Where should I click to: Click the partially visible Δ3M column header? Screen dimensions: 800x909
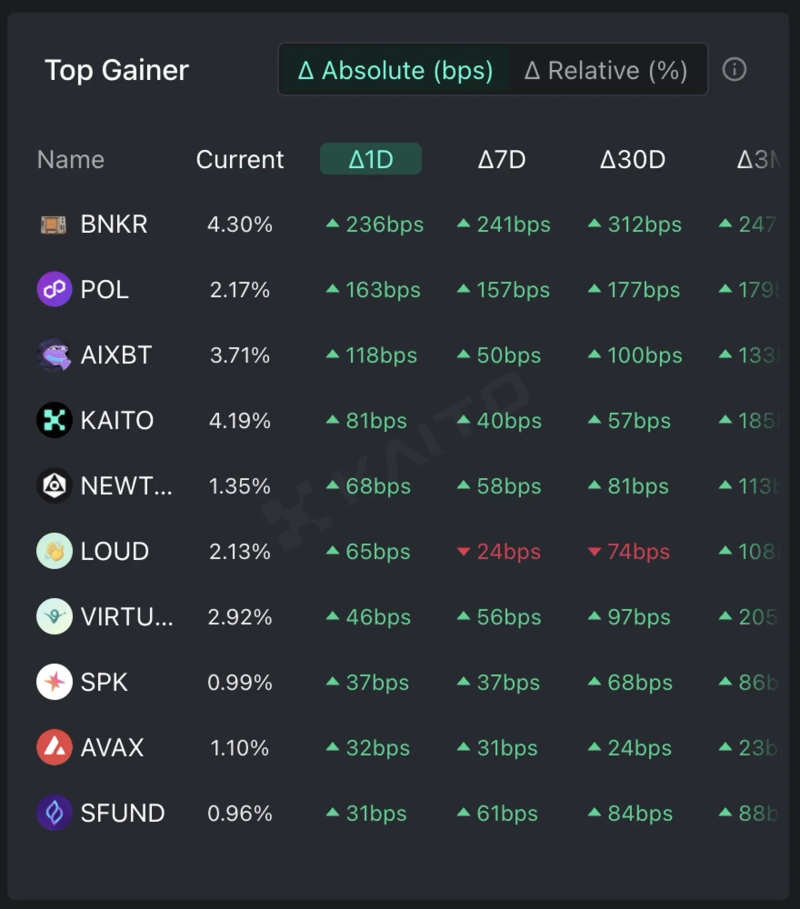756,160
